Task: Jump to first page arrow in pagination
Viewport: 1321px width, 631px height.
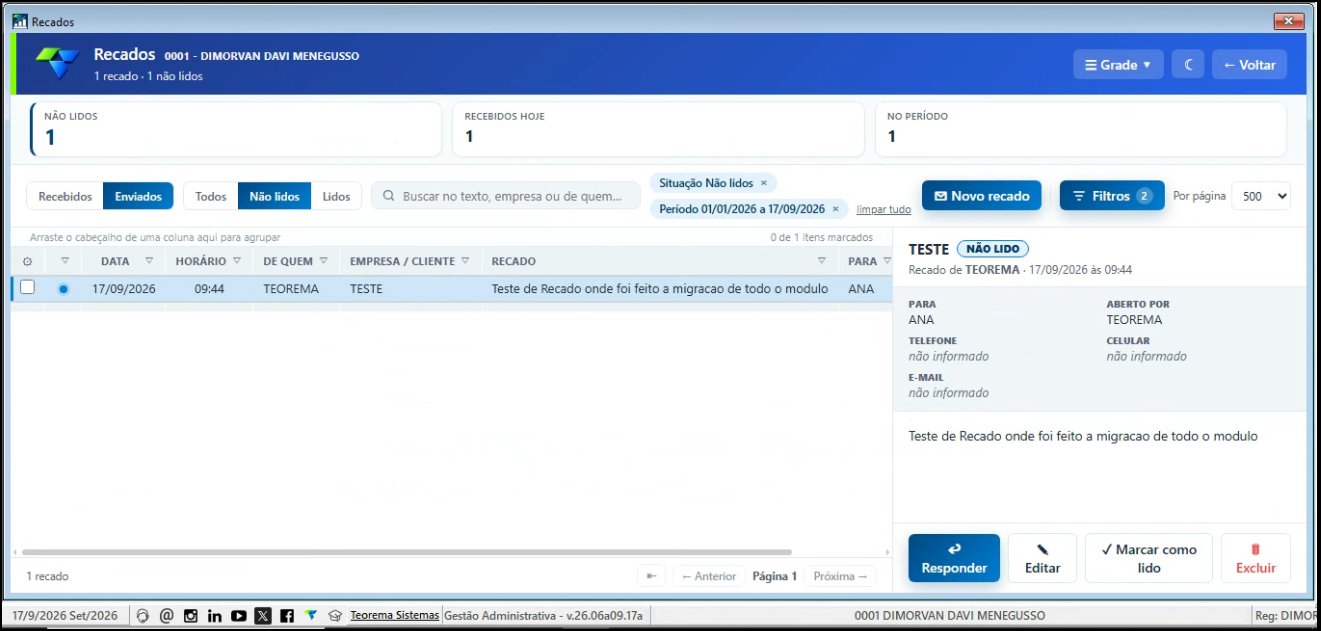Action: 651,576
